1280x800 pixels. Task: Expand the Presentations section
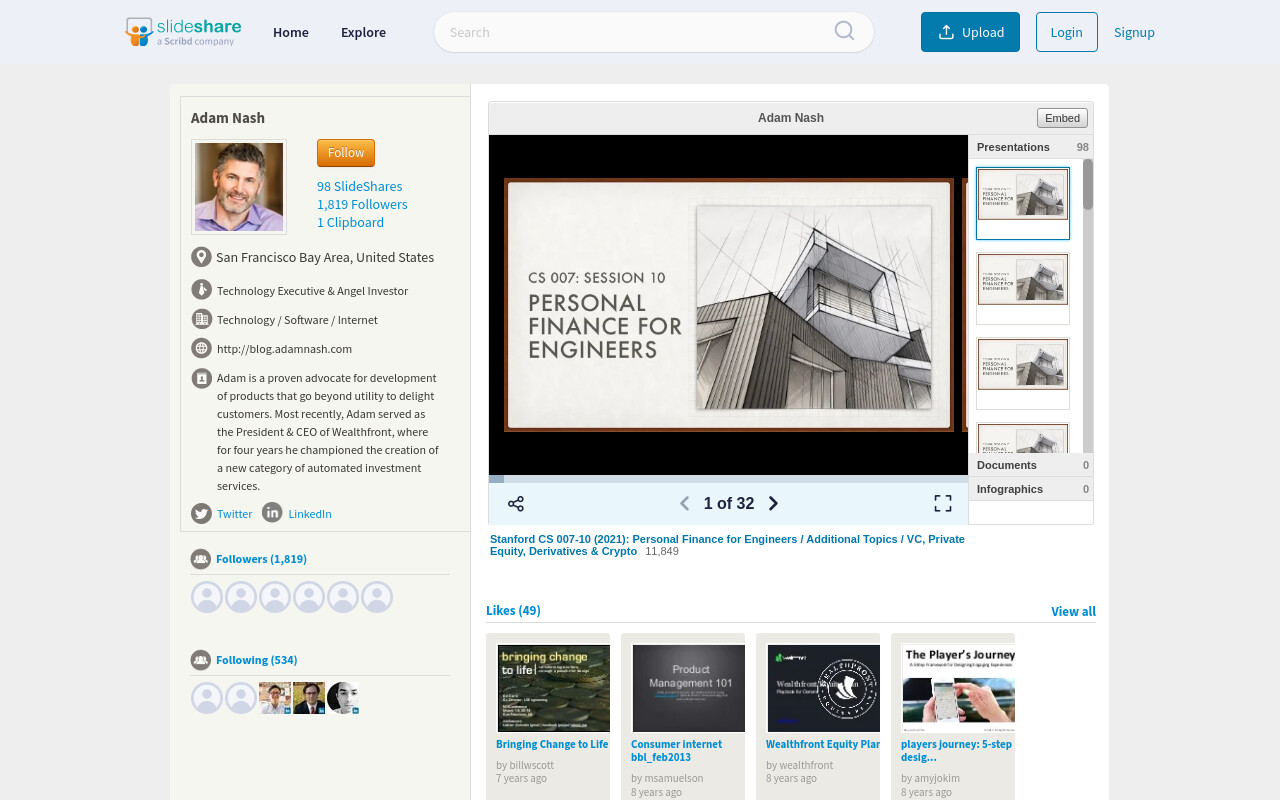(x=1031, y=147)
